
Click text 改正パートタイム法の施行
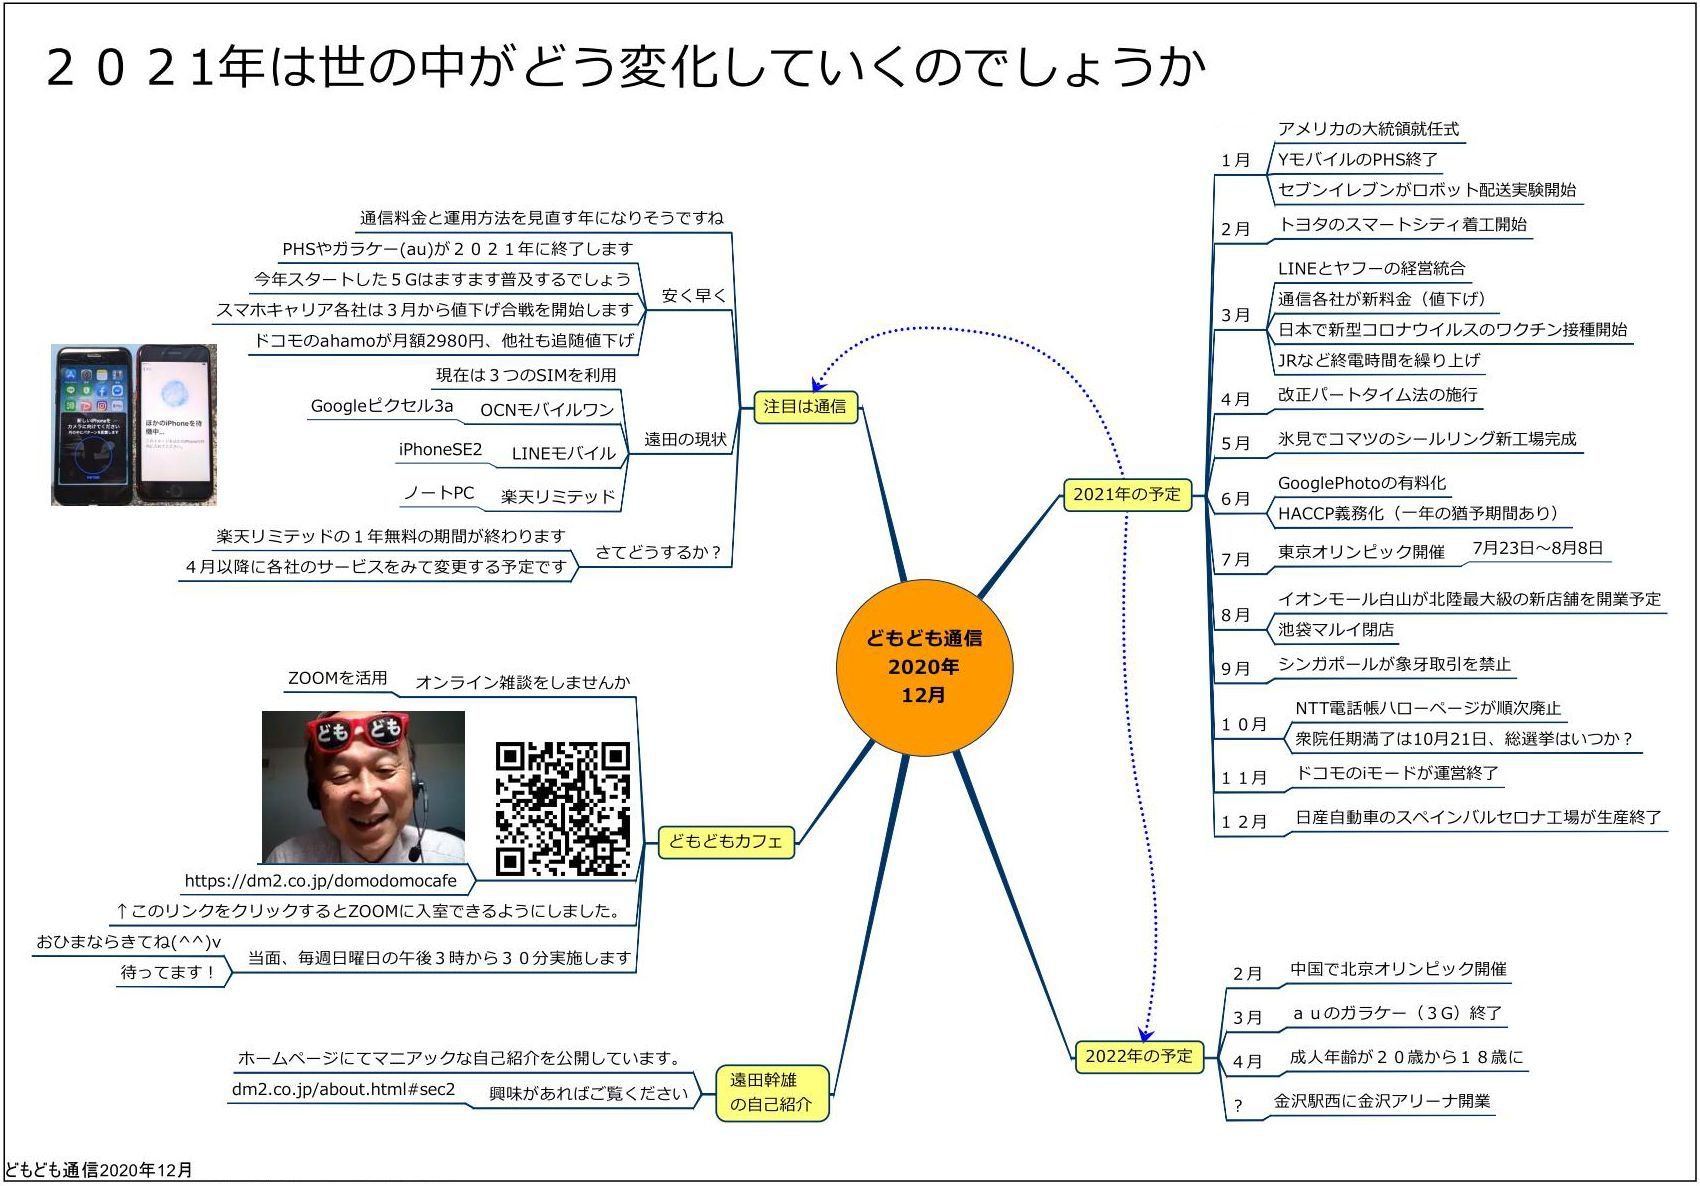click(x=1377, y=395)
